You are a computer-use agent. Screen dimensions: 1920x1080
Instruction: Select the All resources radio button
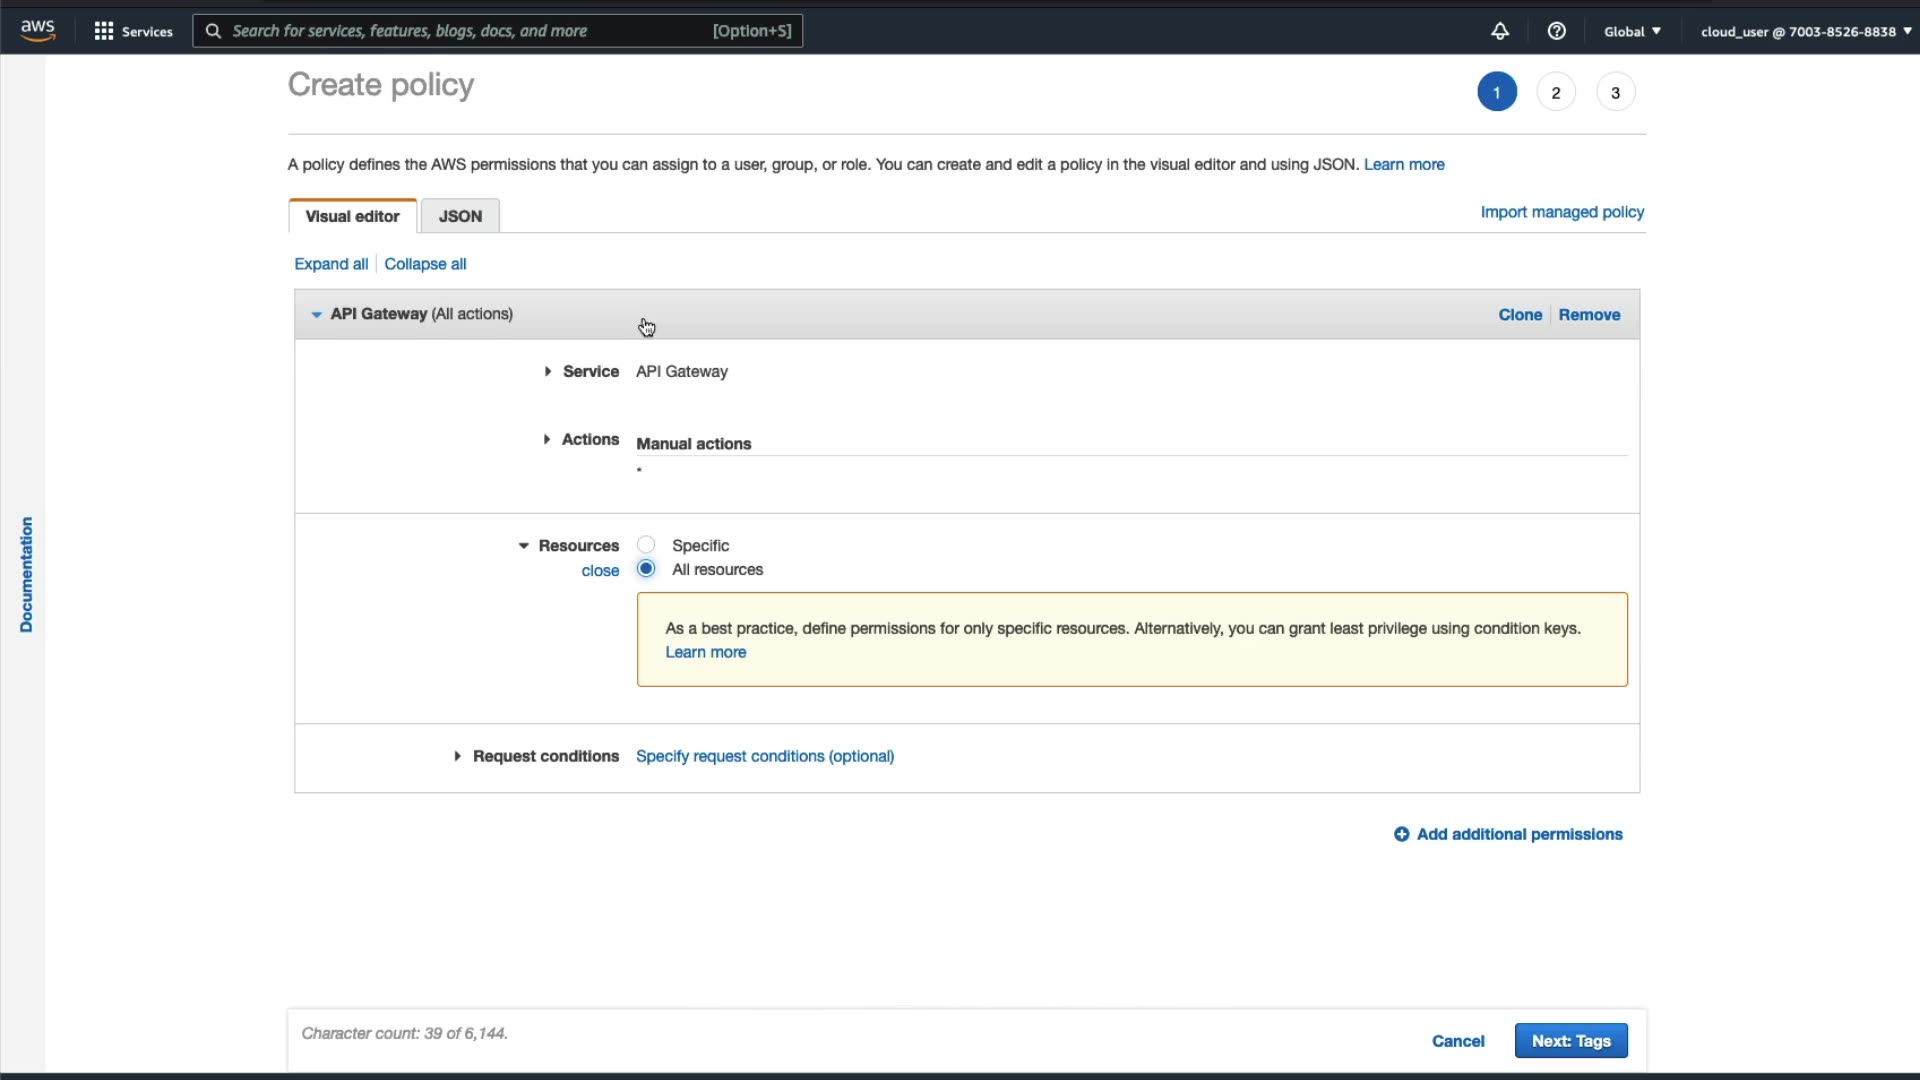point(646,569)
